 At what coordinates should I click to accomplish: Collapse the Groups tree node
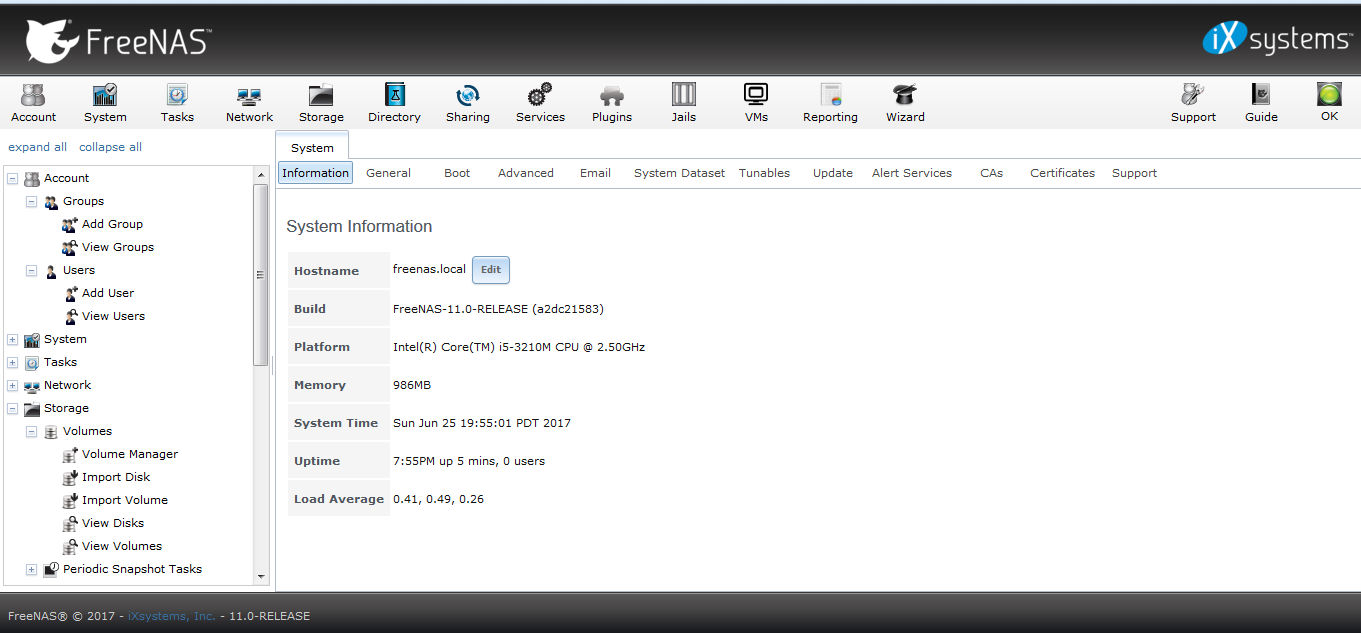[x=32, y=202]
